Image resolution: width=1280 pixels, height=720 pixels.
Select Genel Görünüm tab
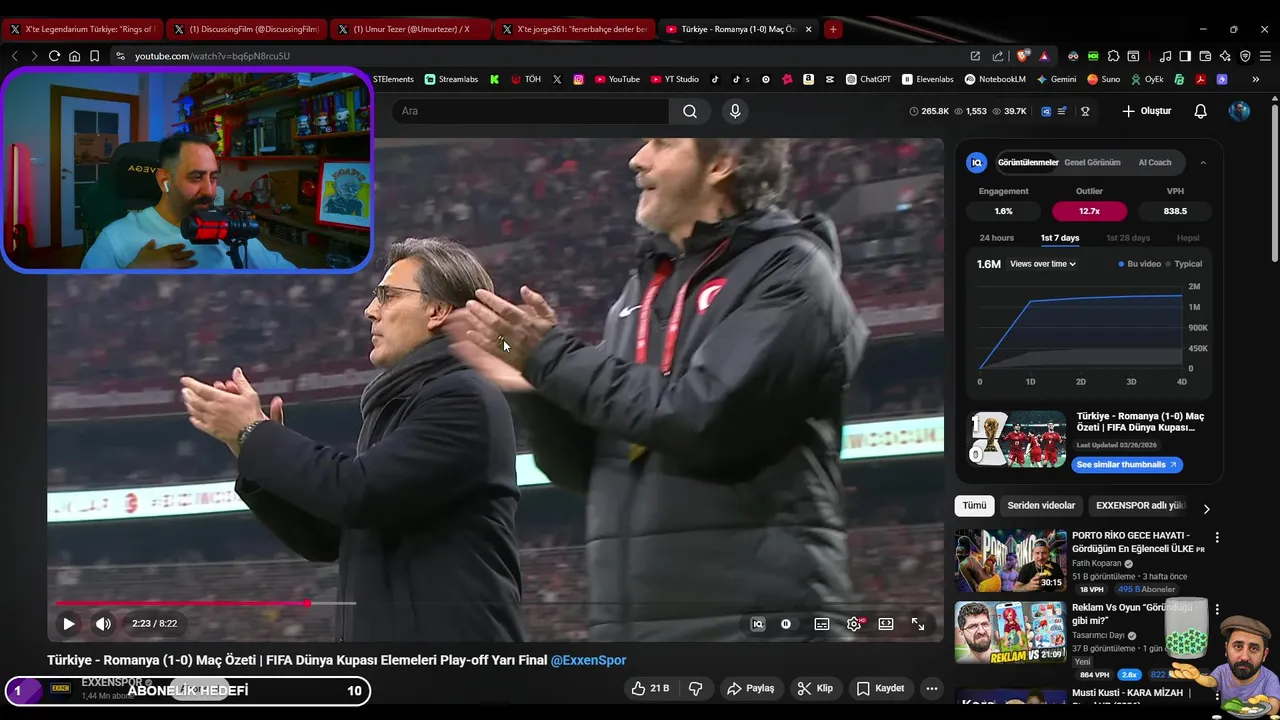[1092, 162]
